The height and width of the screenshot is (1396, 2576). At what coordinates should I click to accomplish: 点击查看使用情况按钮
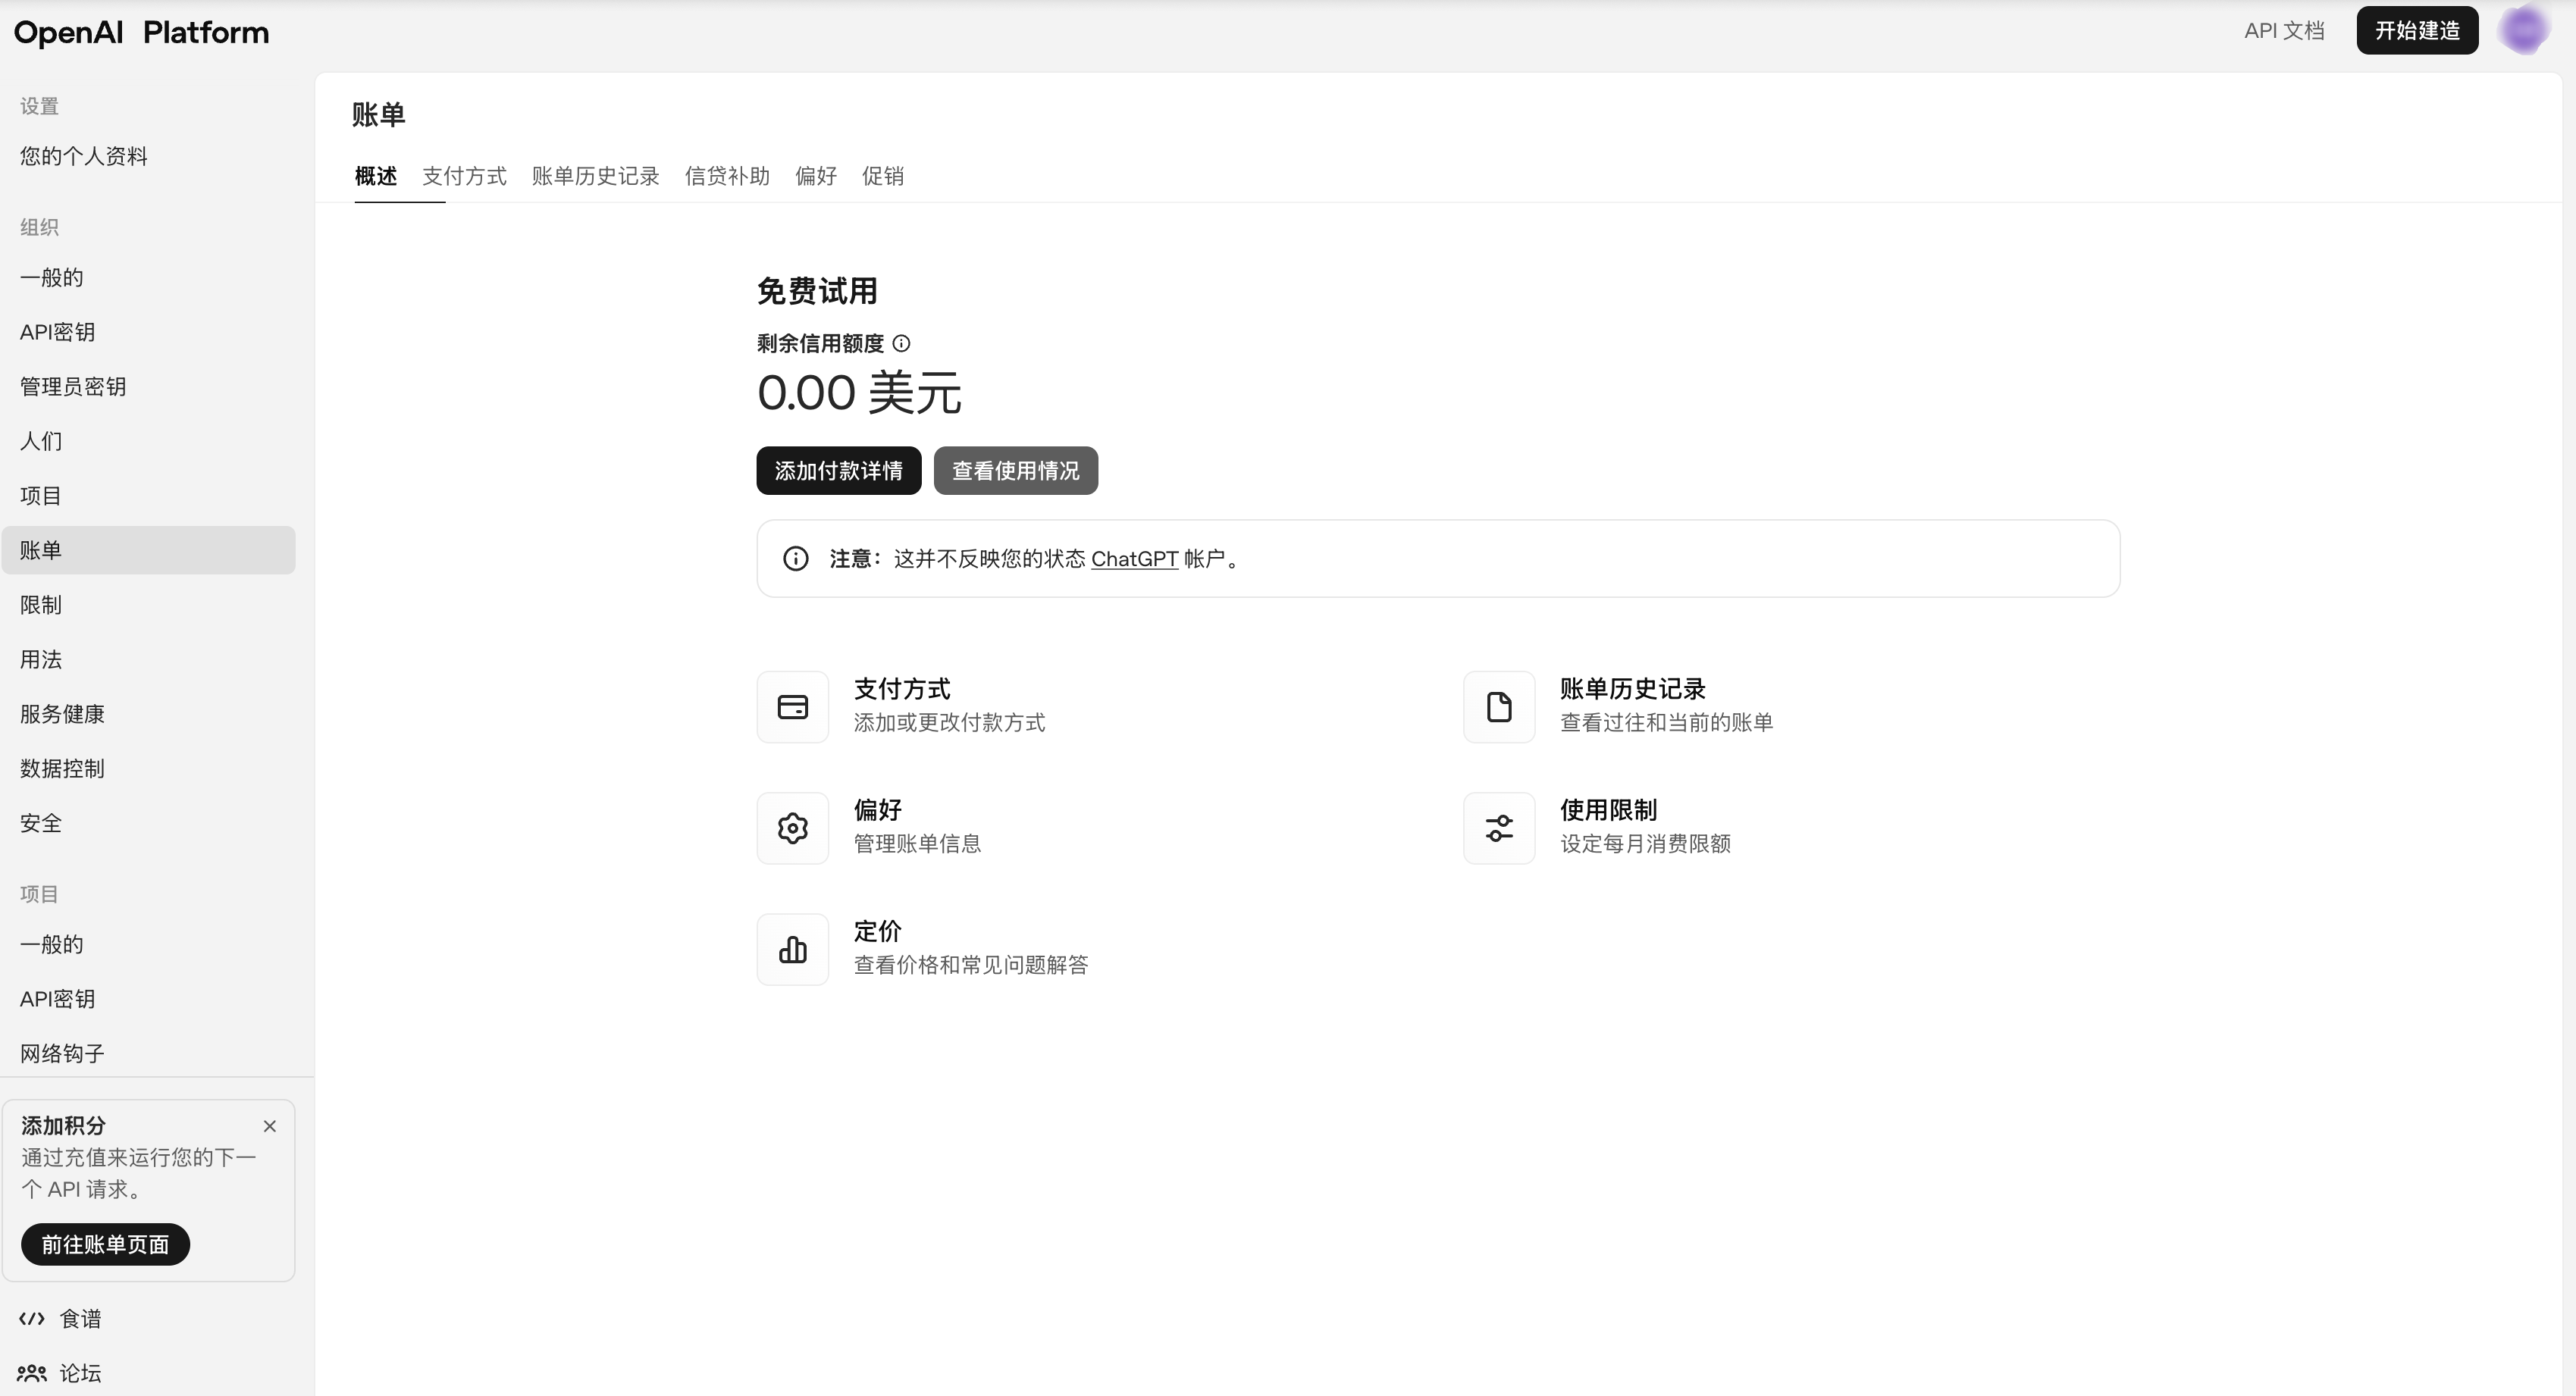1015,470
